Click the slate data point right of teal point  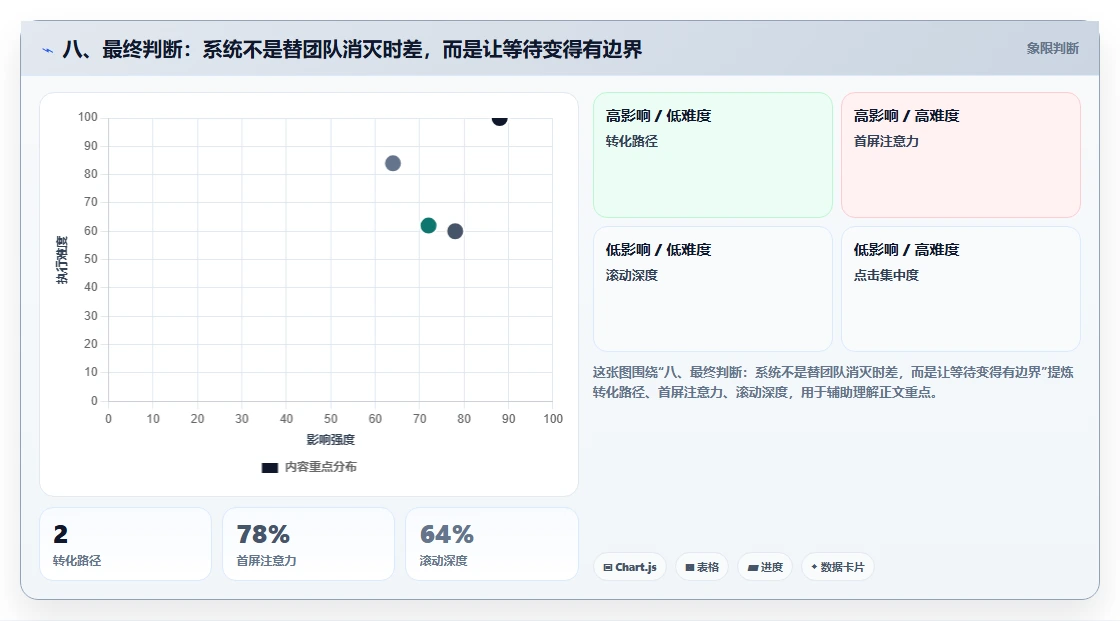point(455,232)
